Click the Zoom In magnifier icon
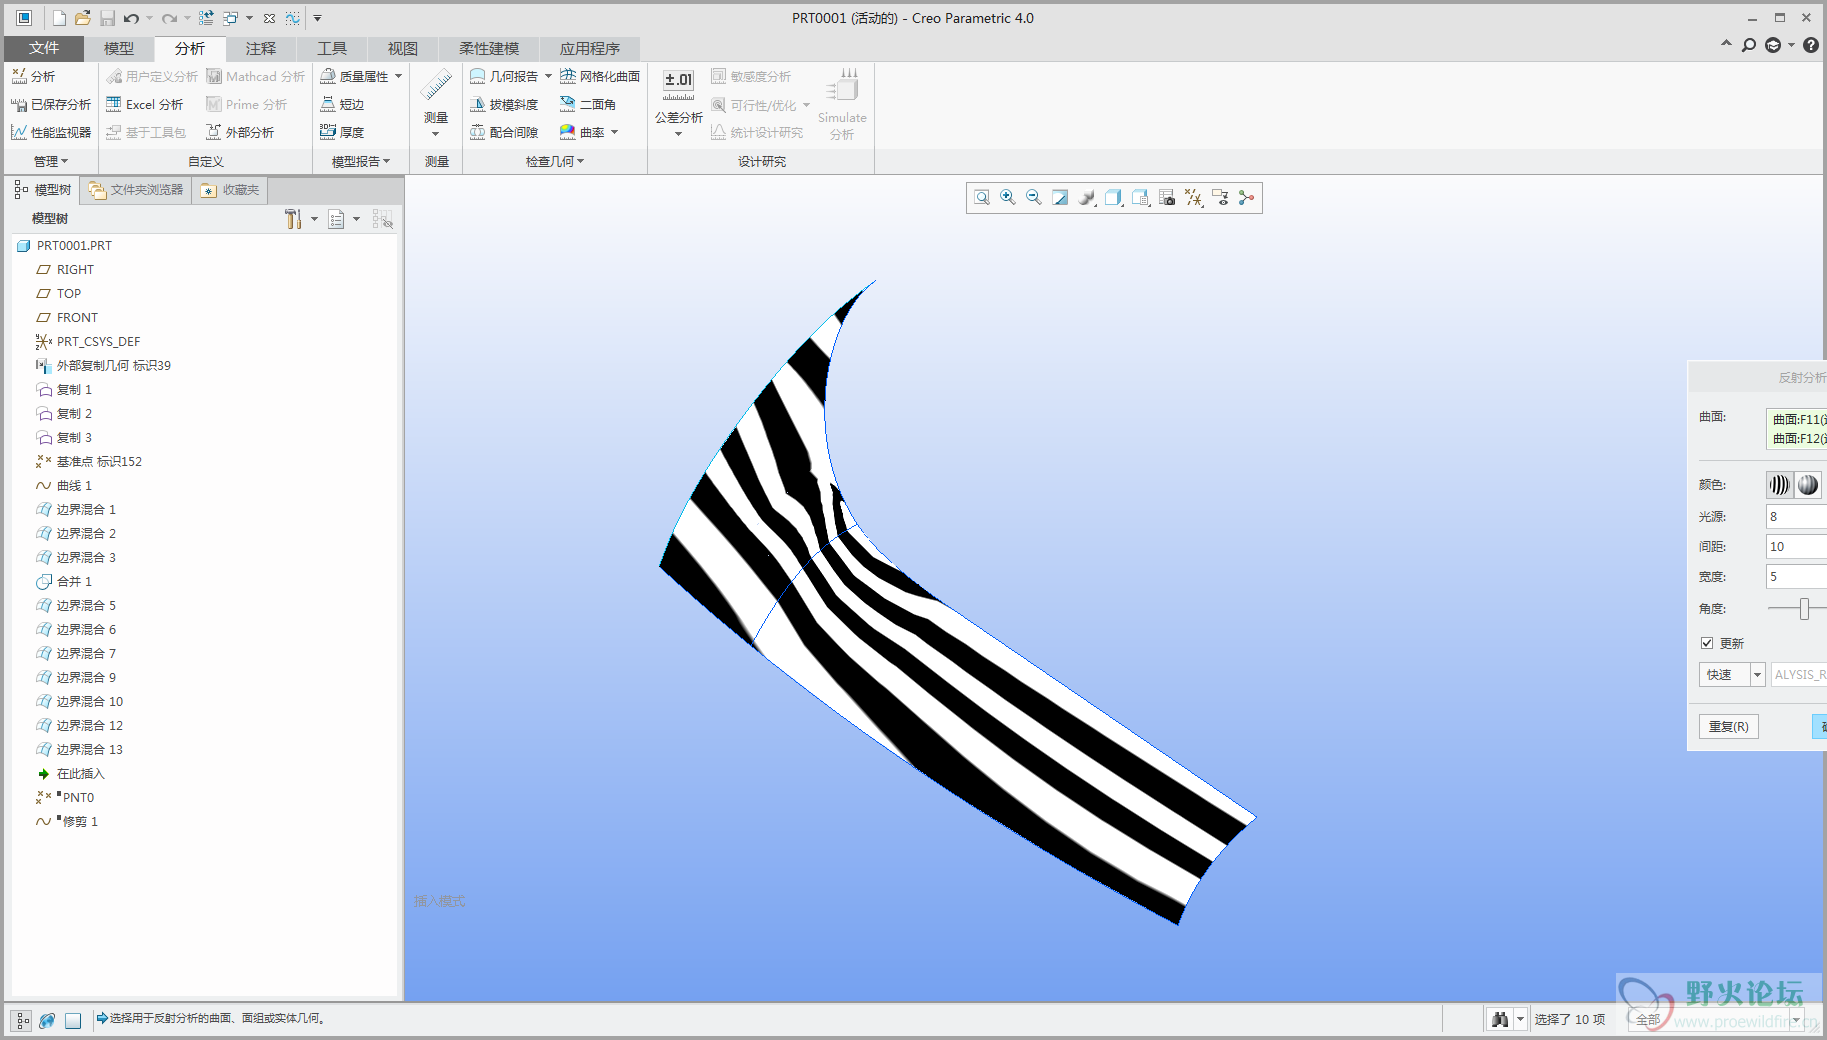The width and height of the screenshot is (1827, 1040). click(x=1008, y=198)
